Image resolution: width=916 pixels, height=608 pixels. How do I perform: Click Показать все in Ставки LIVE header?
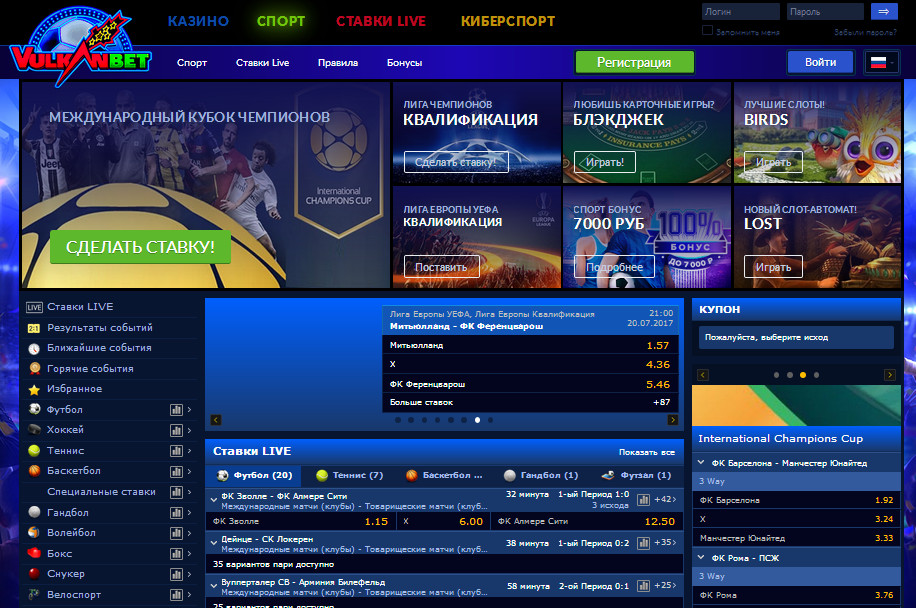pos(647,452)
